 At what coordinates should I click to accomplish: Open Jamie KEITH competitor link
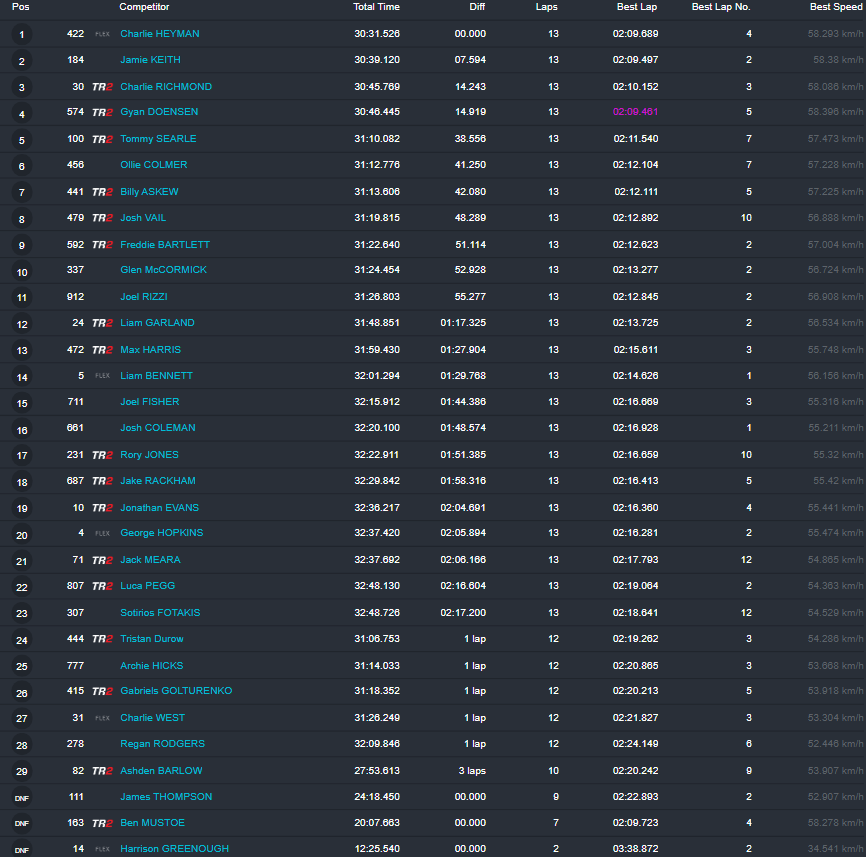150,60
